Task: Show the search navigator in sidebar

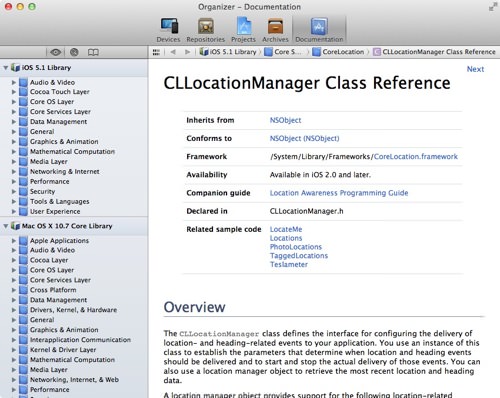Action: coord(74,52)
